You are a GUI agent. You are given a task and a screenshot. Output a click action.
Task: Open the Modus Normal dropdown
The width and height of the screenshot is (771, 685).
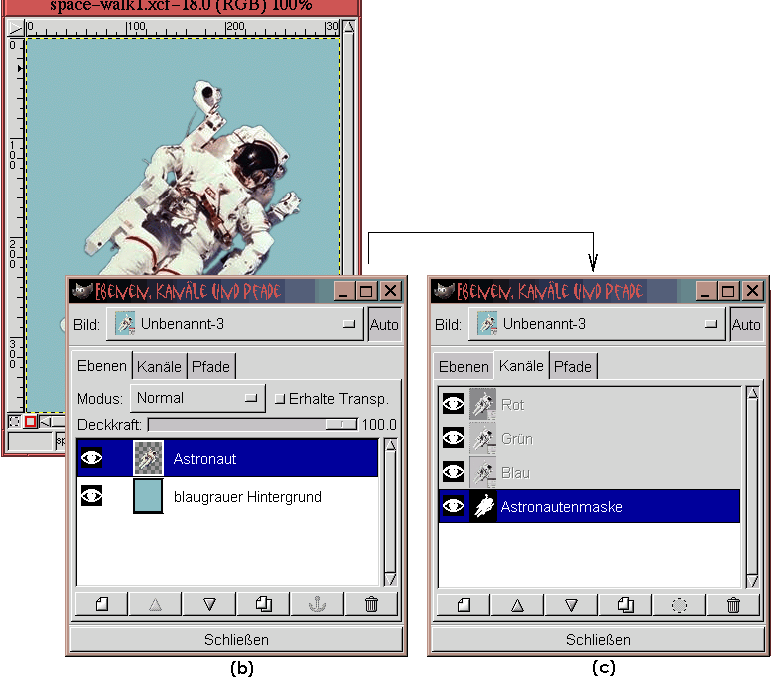(198, 398)
